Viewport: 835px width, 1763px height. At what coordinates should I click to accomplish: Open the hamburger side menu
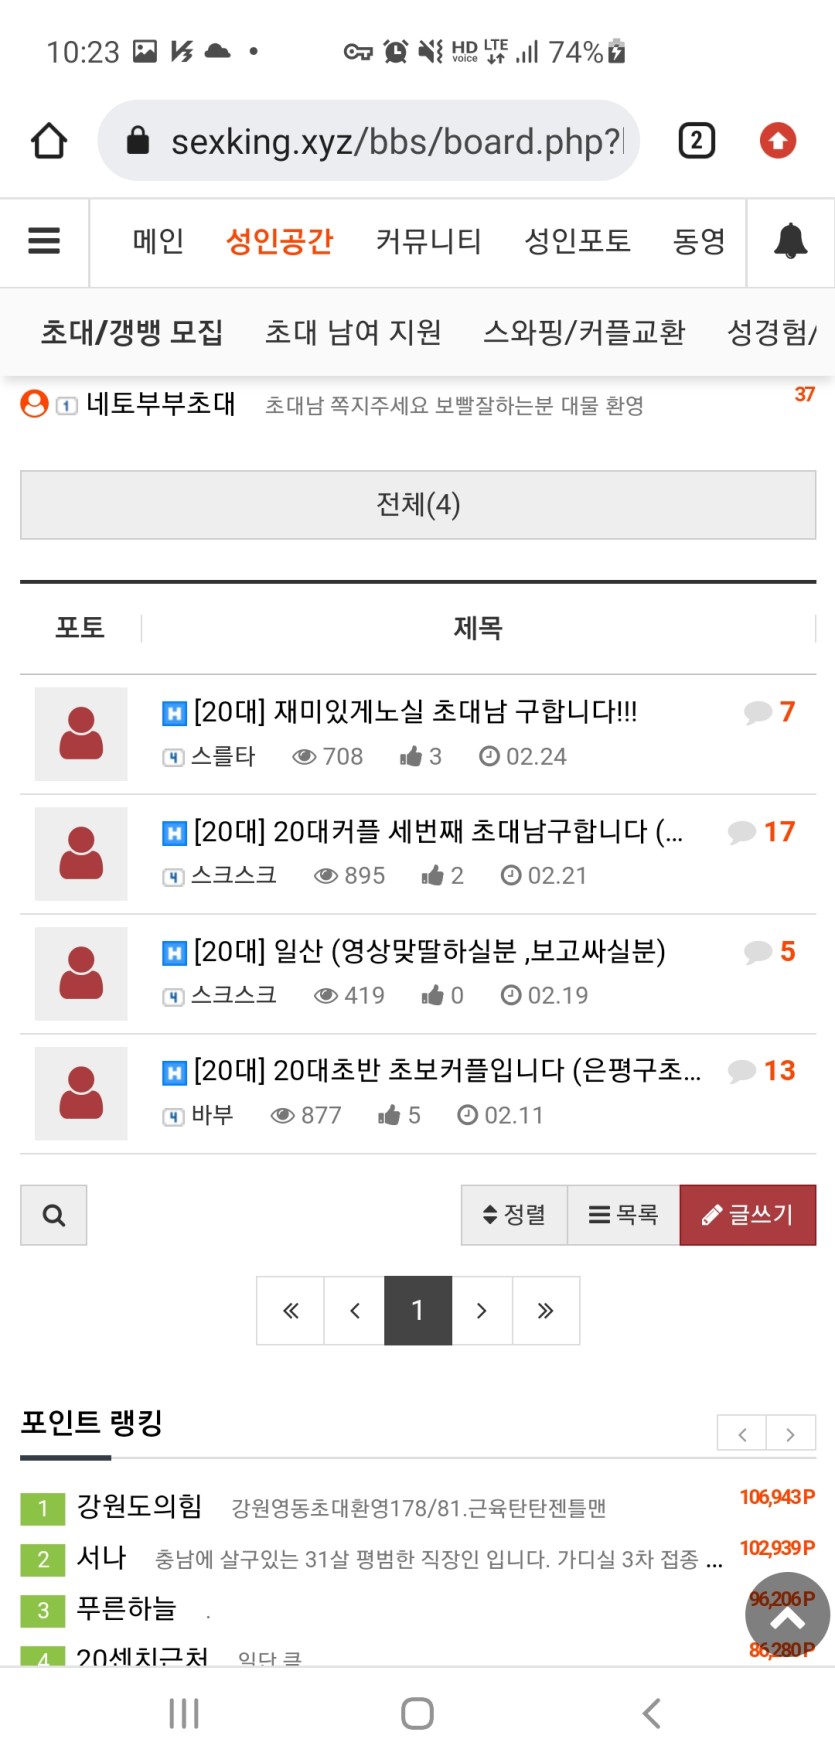(x=44, y=241)
